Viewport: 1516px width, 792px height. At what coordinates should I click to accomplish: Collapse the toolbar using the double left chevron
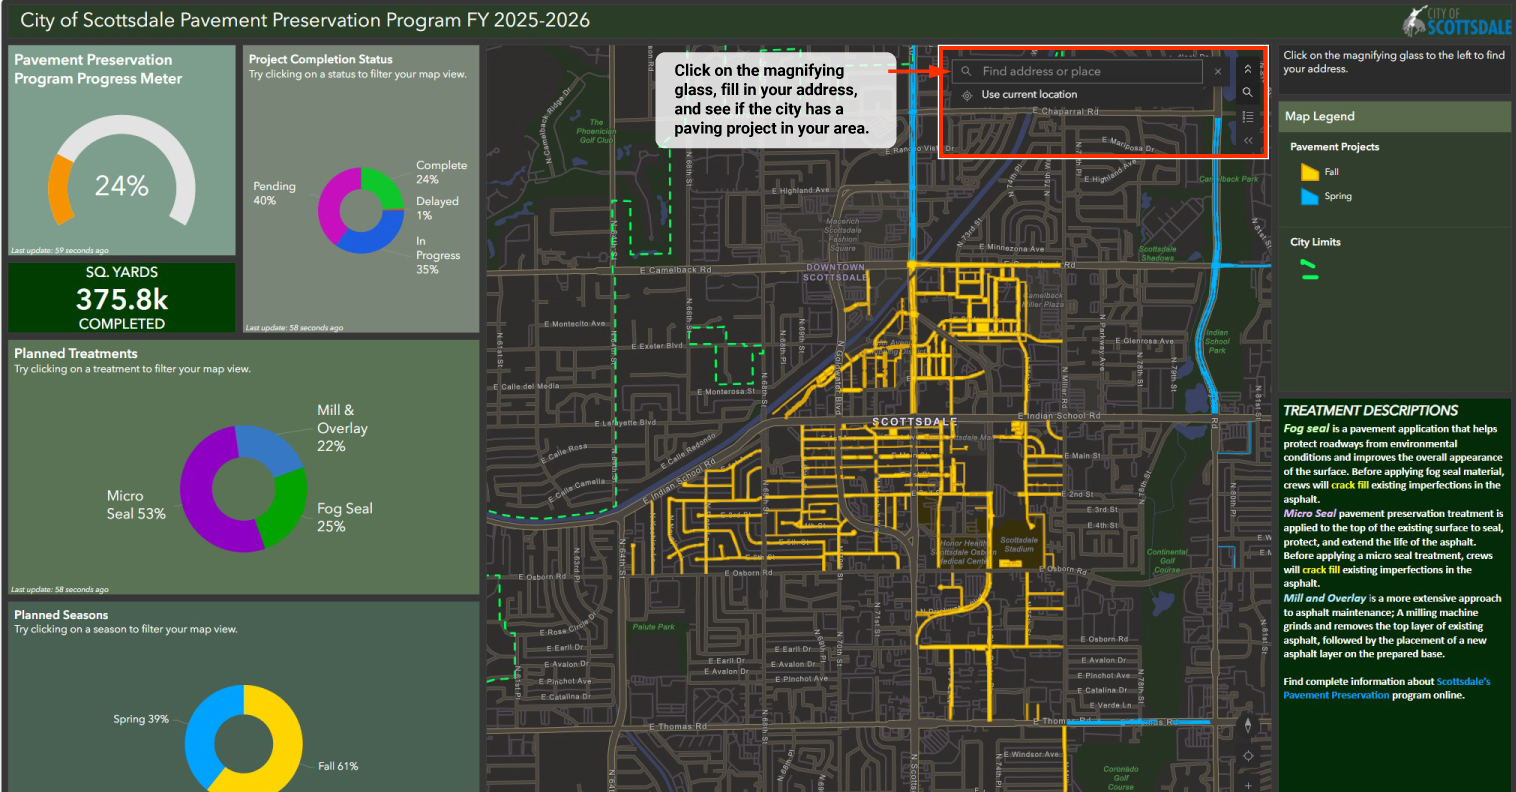click(x=1247, y=141)
